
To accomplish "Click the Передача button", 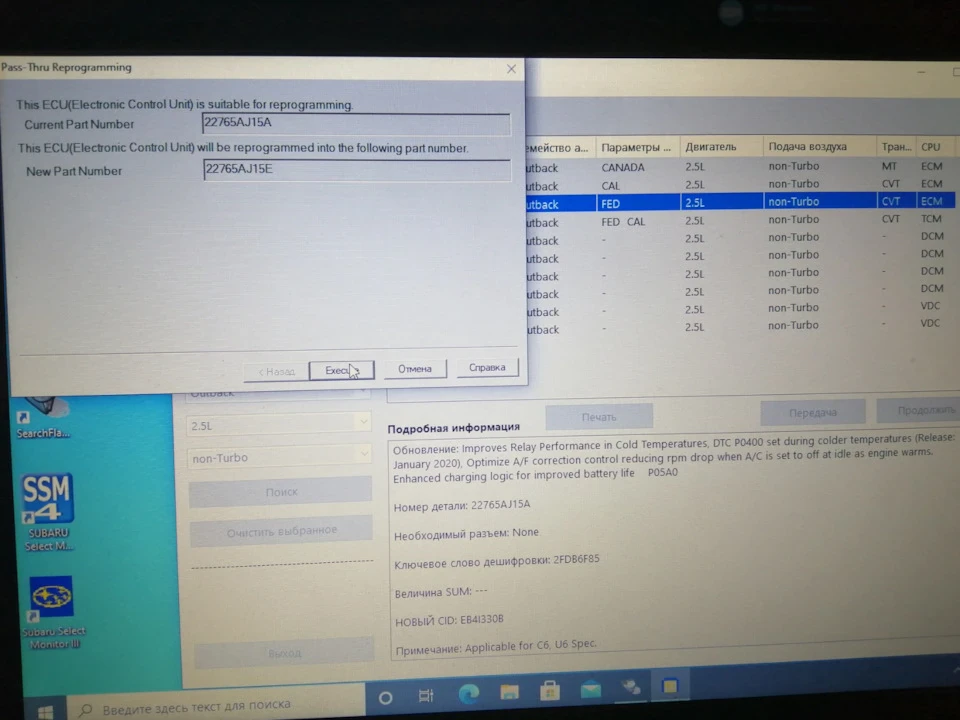I will point(812,413).
